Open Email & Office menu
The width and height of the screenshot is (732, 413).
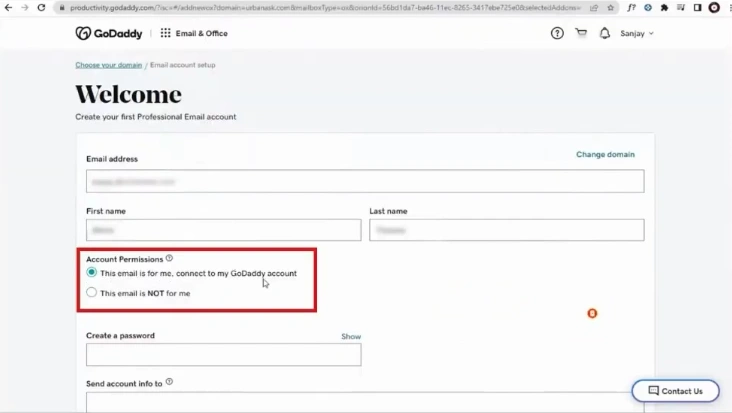pyautogui.click(x=202, y=34)
